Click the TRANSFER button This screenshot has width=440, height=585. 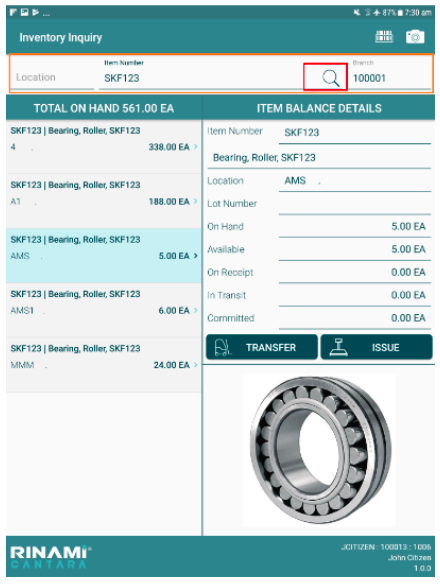tap(262, 347)
